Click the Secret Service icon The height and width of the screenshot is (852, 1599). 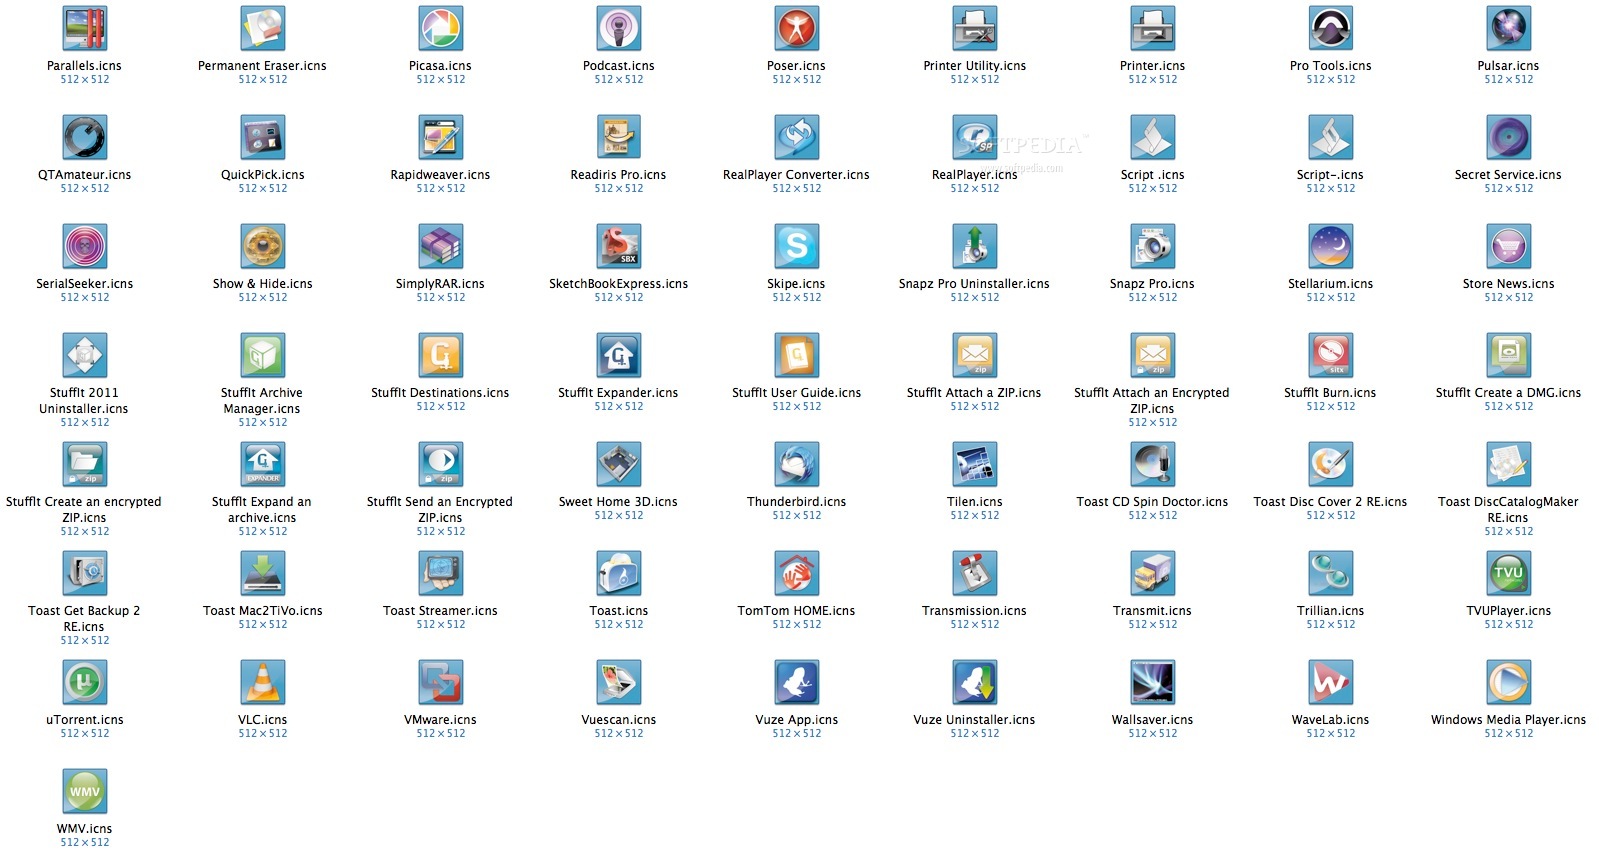coord(1509,138)
